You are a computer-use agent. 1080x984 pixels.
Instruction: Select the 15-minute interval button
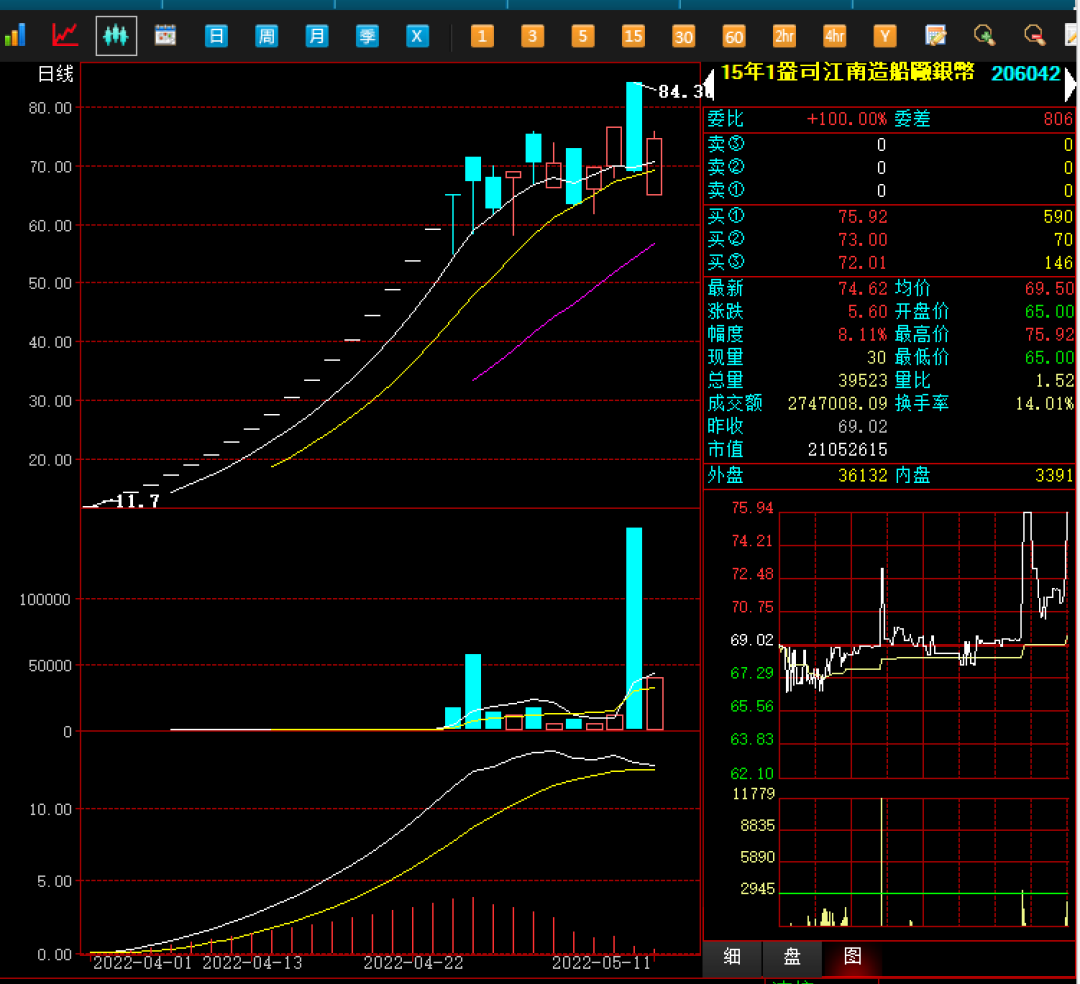point(633,36)
